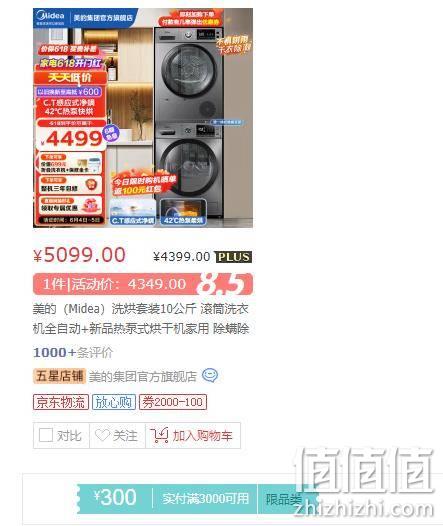Screen dimensions: 443x526
Task: Tick the 对比 compare checkbox
Action: tap(46, 435)
